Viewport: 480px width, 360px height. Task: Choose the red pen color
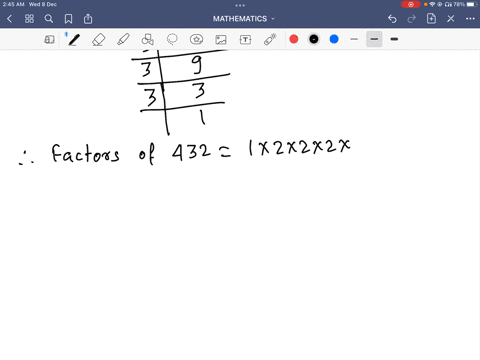pyautogui.click(x=294, y=39)
